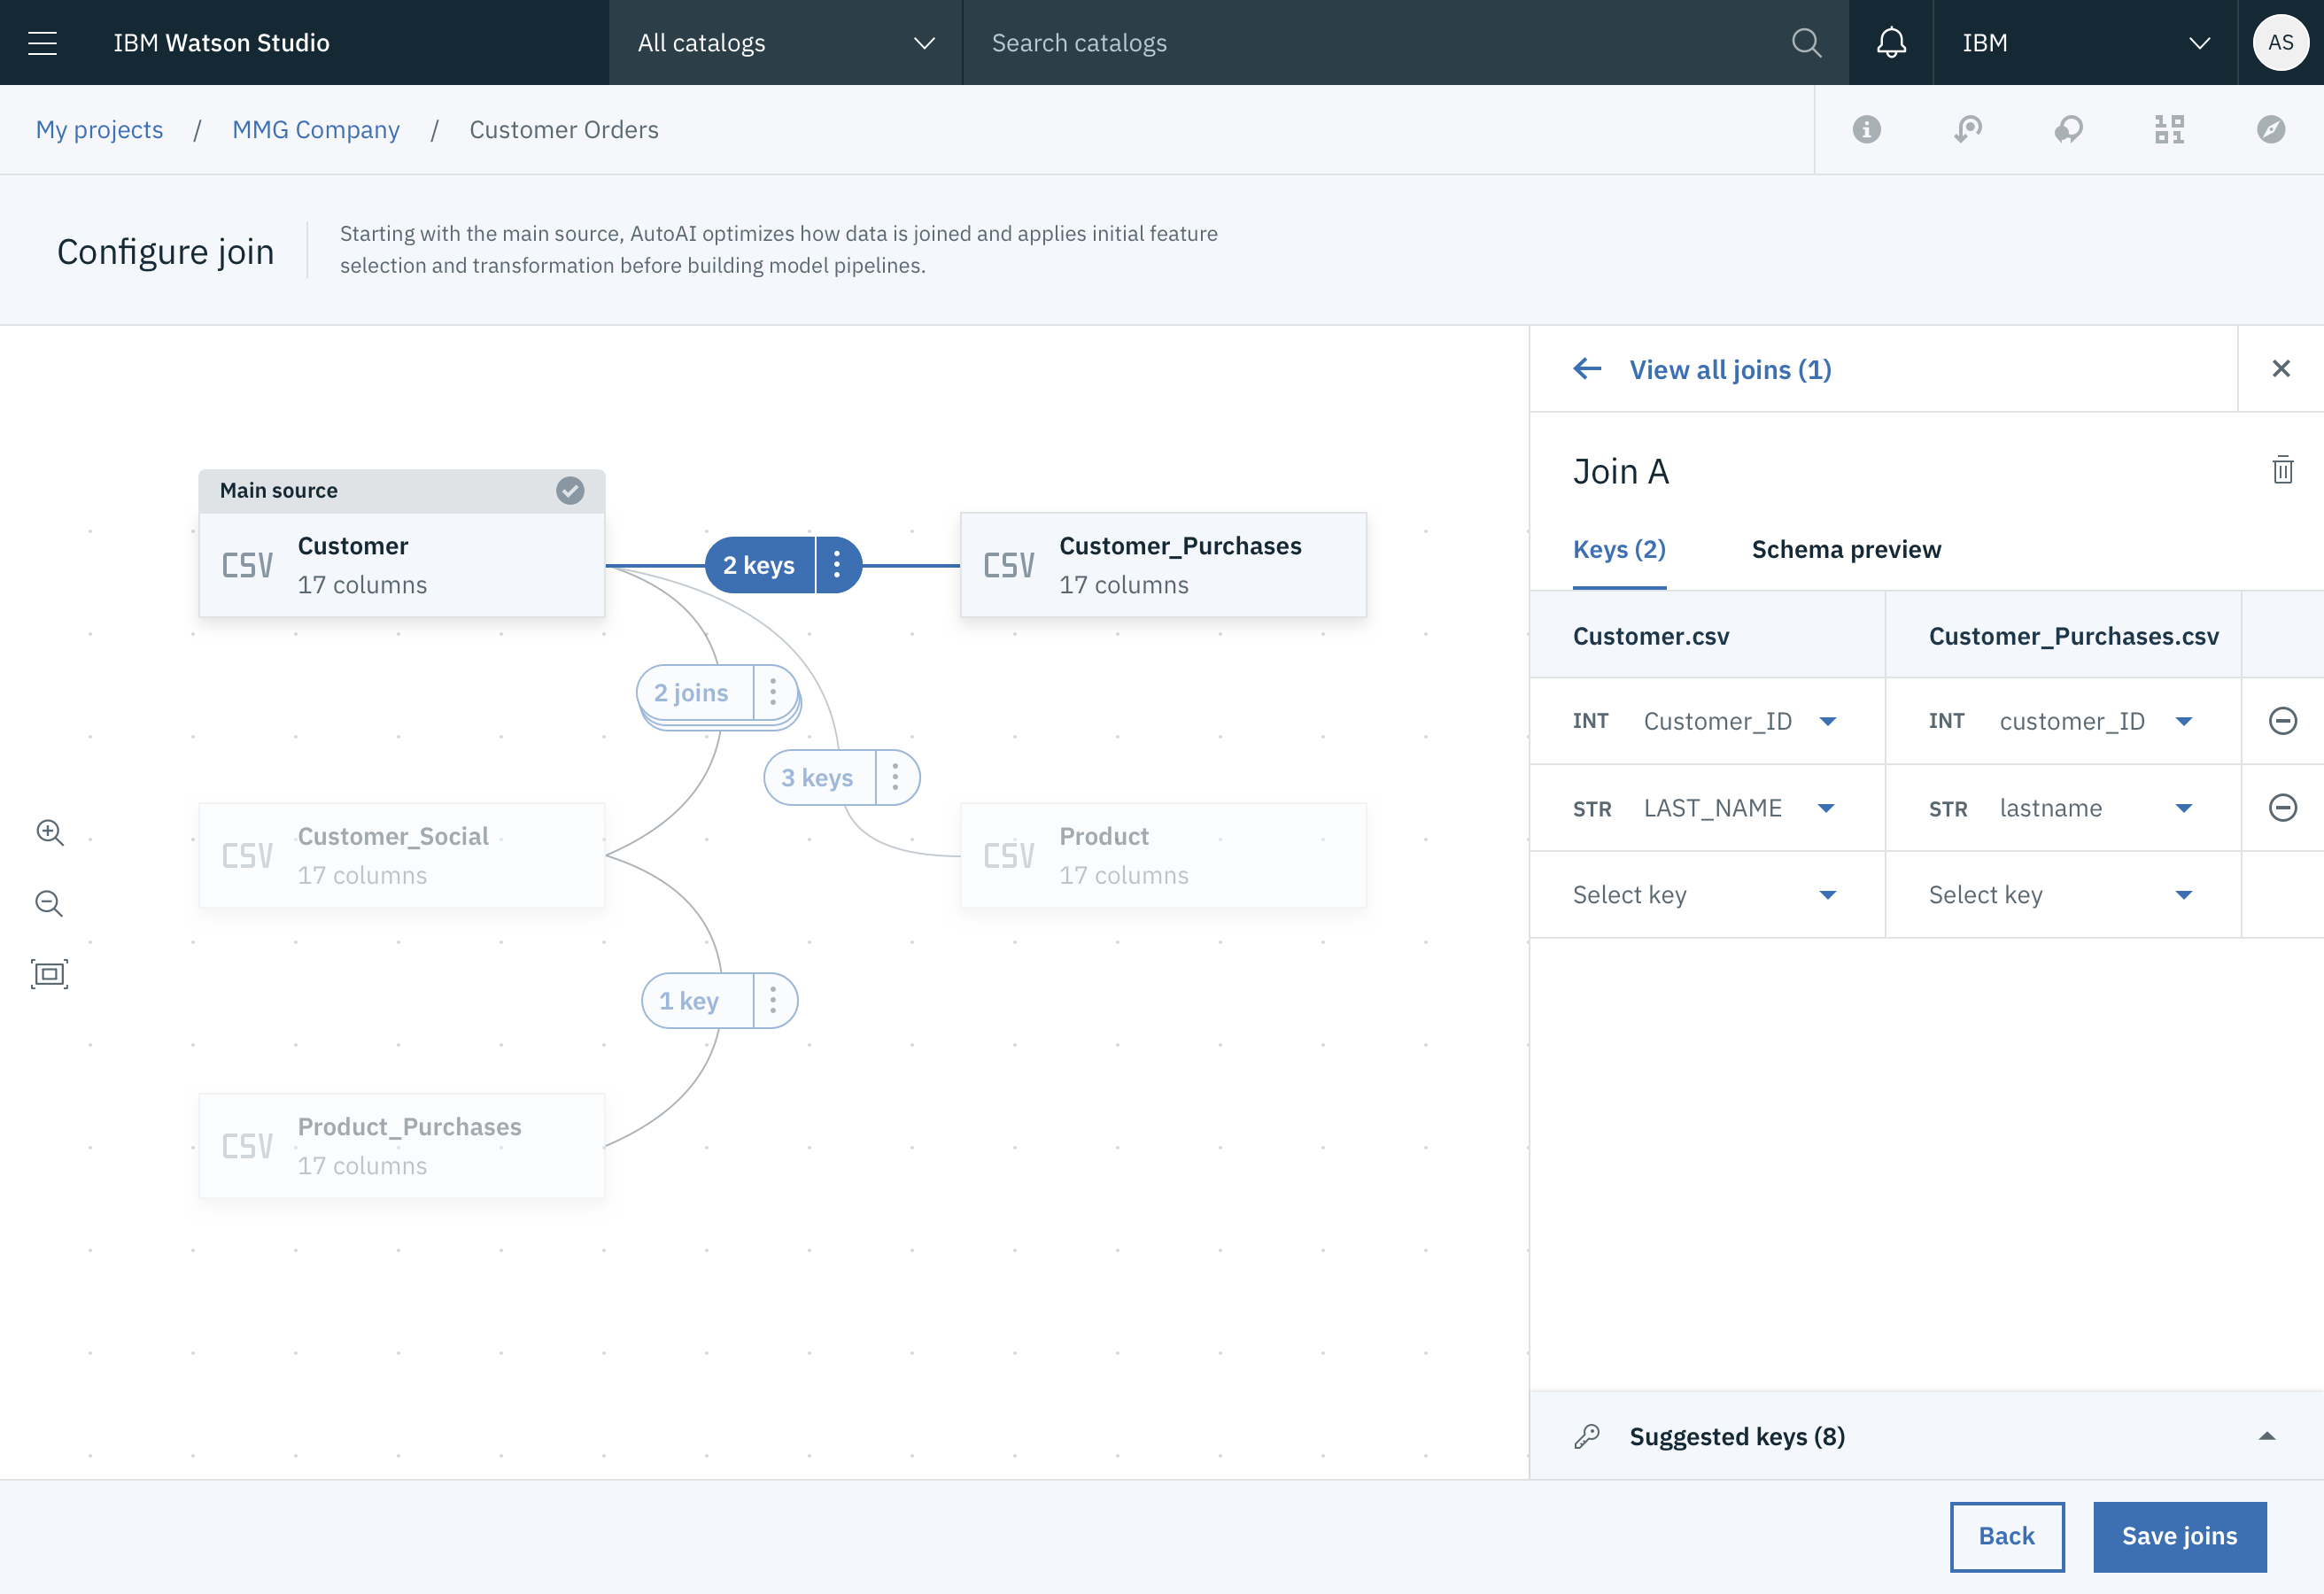Viewport: 2324px width, 1594px height.
Task: Click the Save joins button
Action: coord(2180,1536)
